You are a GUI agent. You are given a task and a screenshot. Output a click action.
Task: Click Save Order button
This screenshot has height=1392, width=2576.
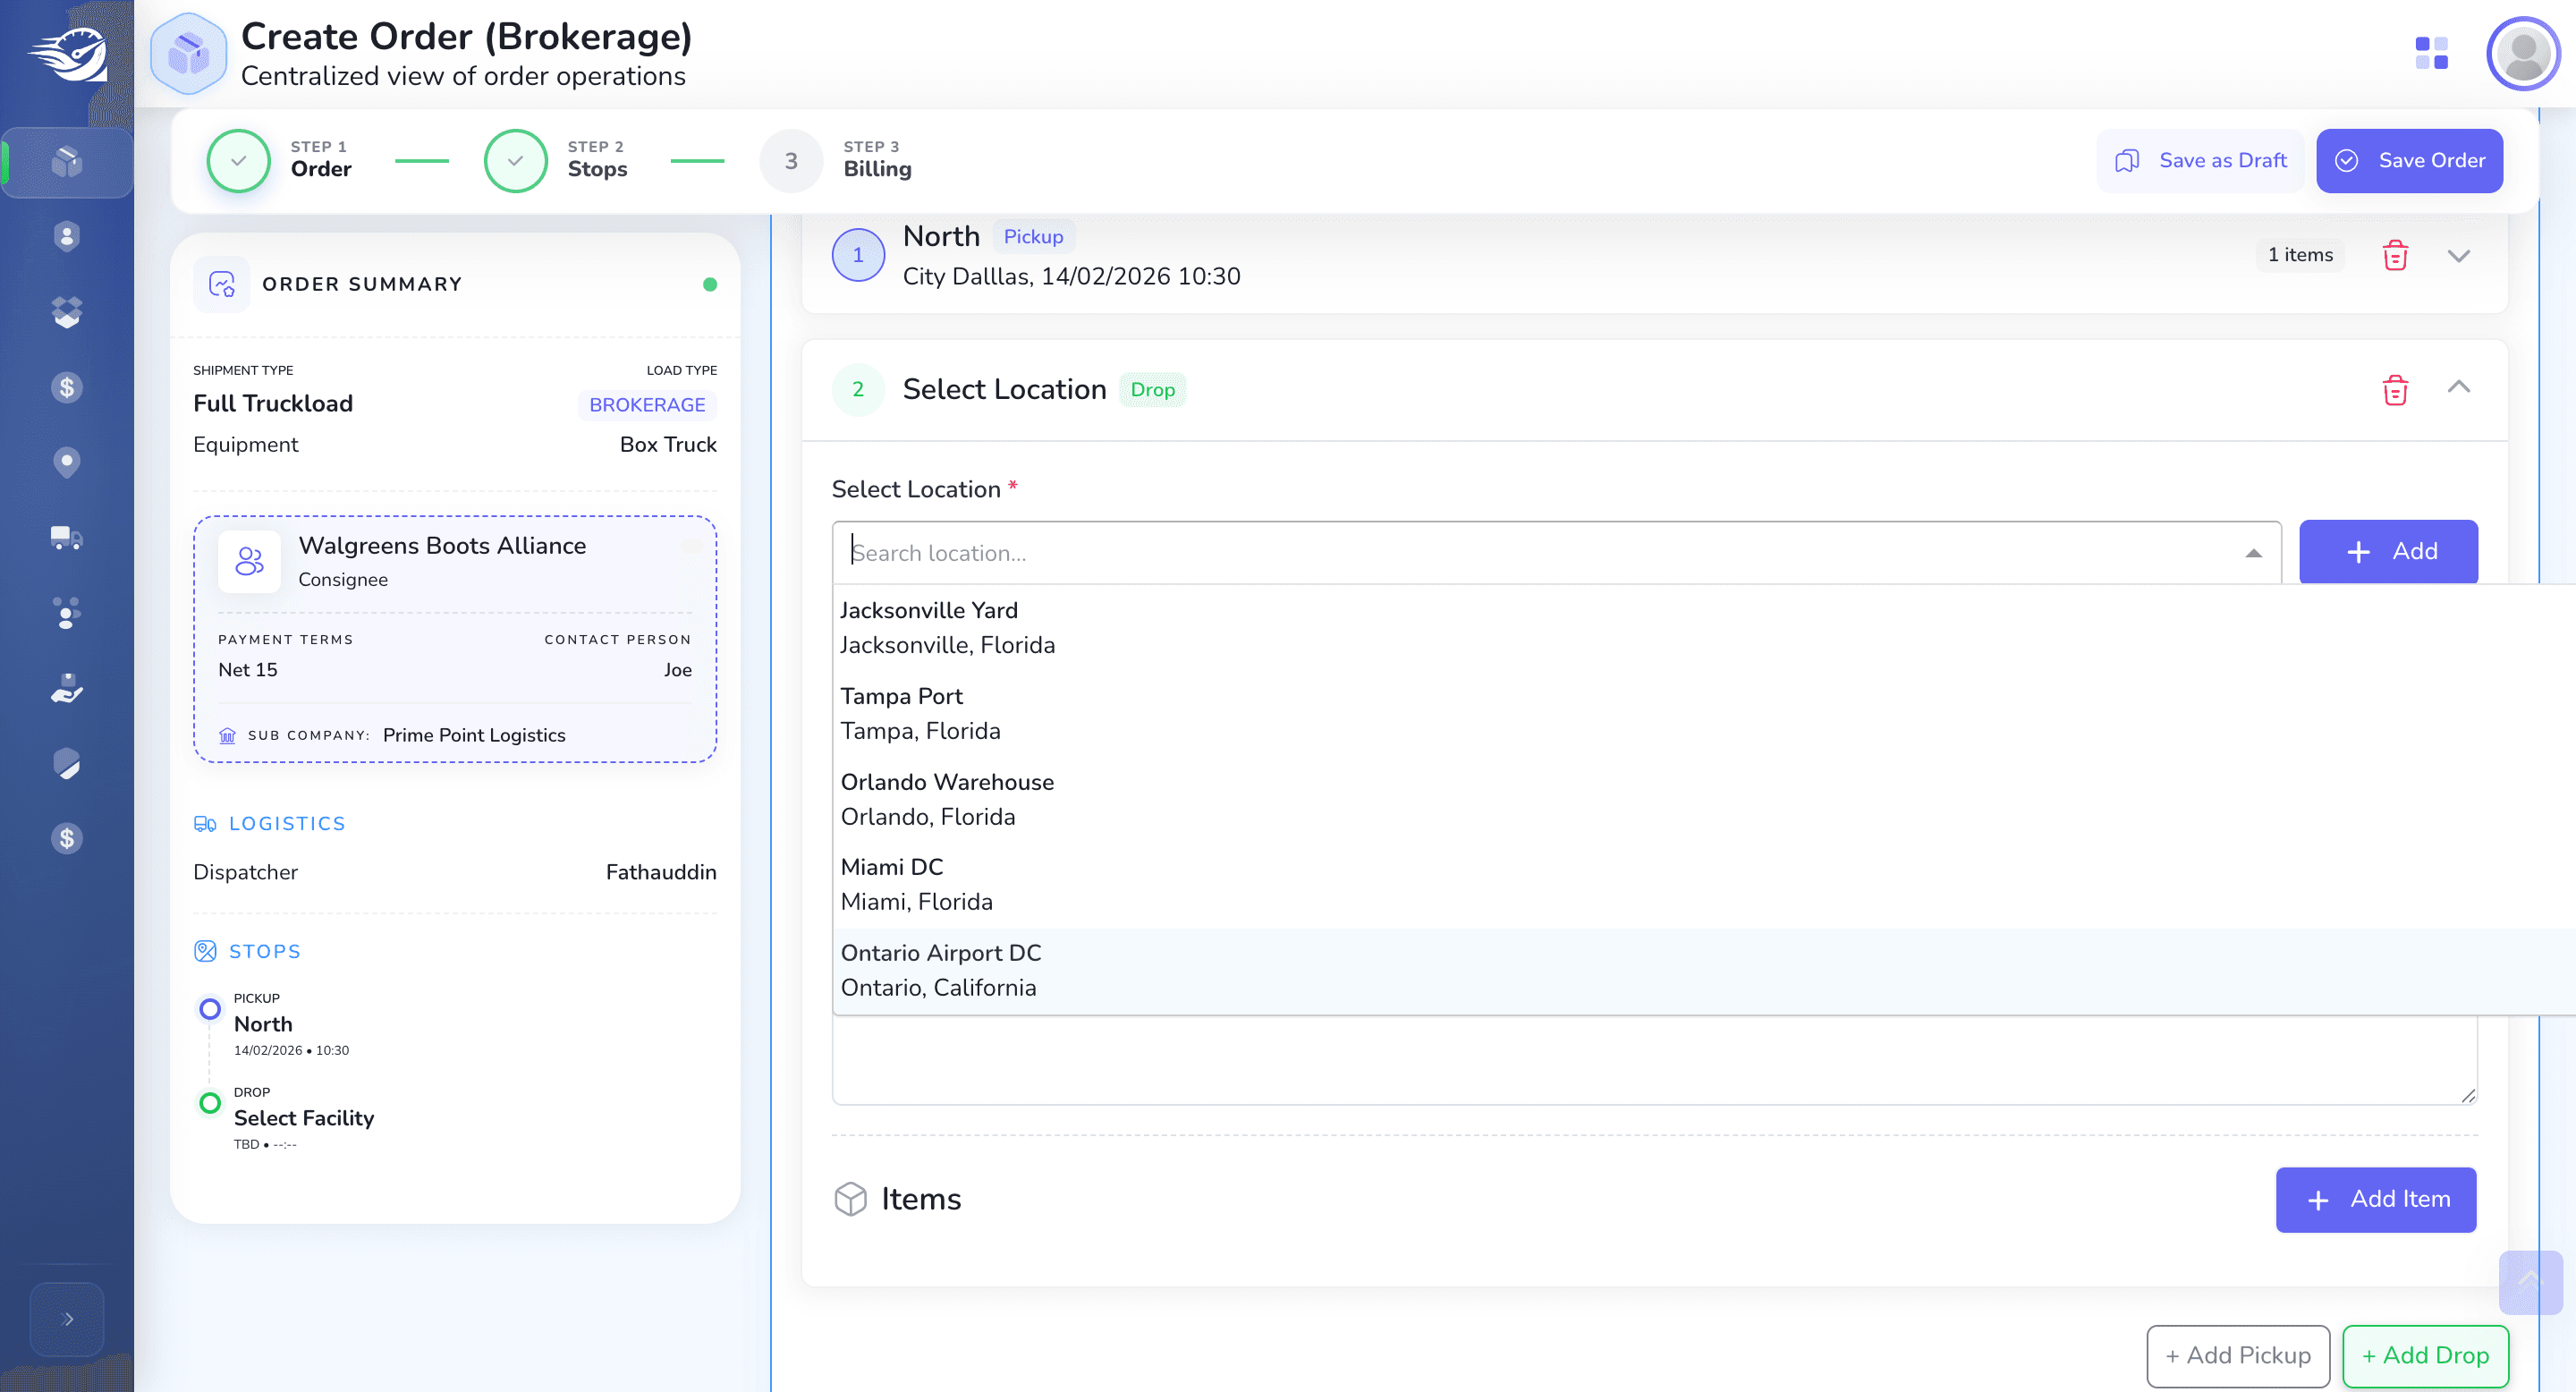tap(2409, 161)
